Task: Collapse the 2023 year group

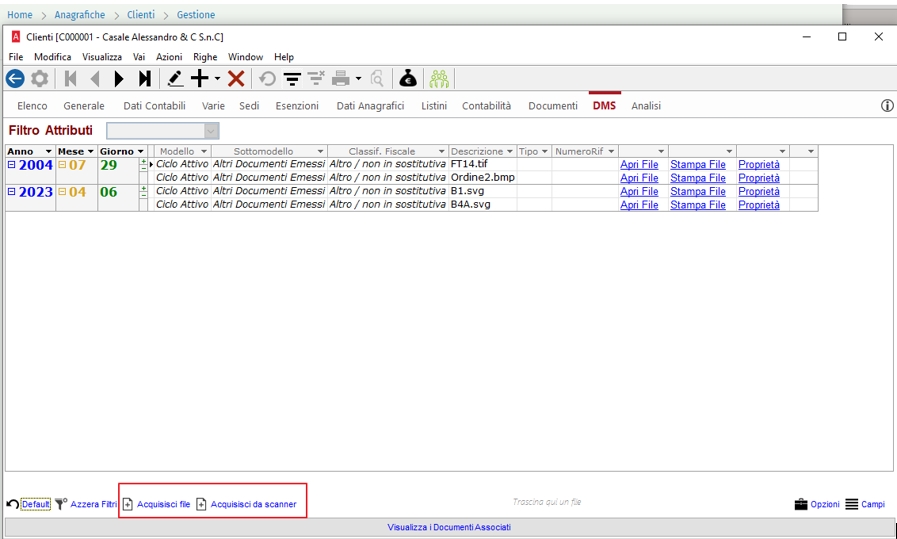Action: pyautogui.click(x=11, y=192)
